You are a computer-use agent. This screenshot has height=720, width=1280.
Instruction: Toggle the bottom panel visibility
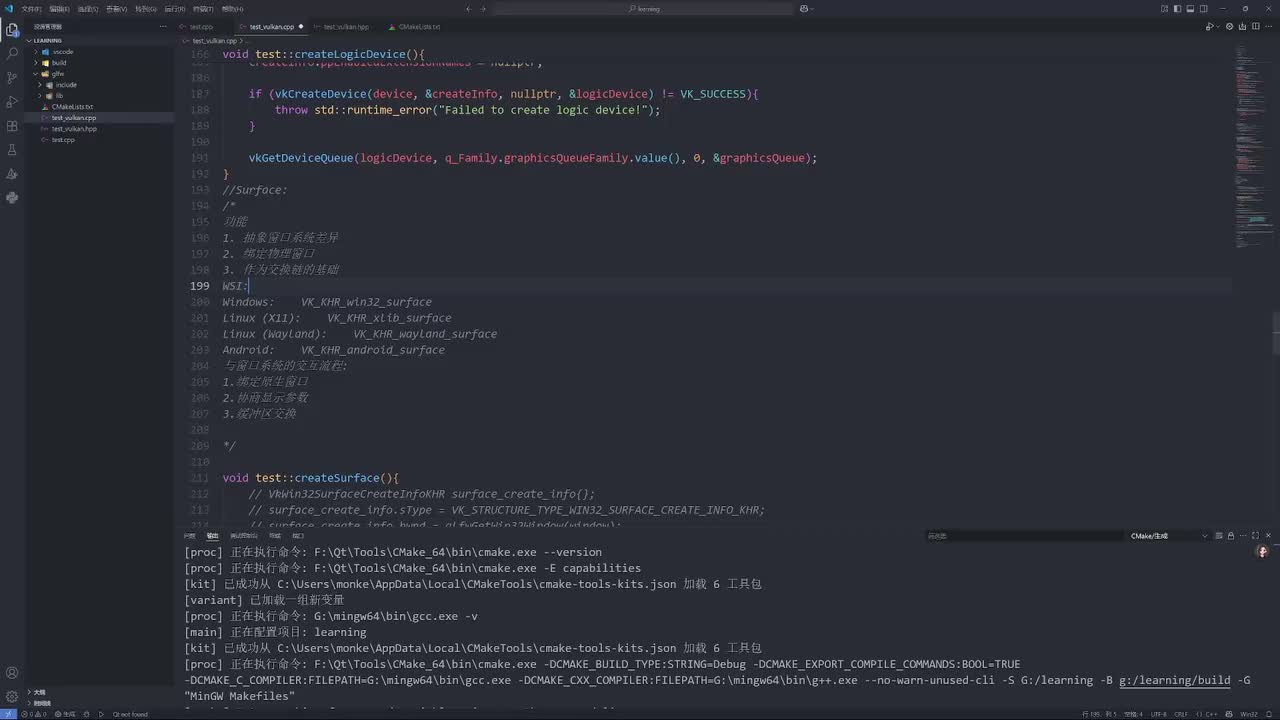coord(1190,8)
